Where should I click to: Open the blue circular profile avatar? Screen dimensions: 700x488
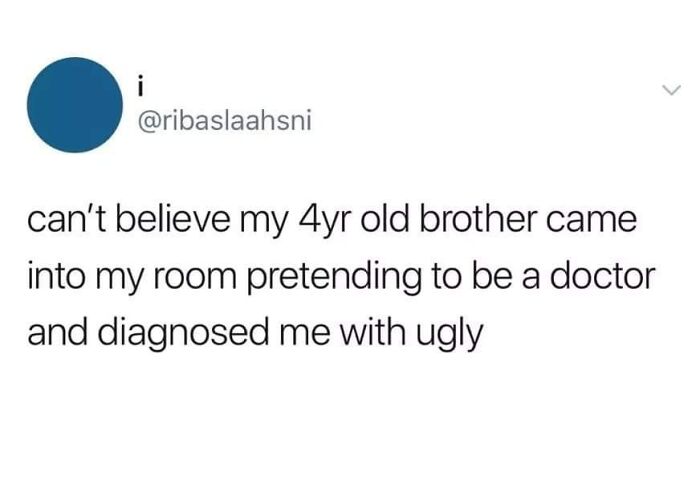click(x=75, y=105)
